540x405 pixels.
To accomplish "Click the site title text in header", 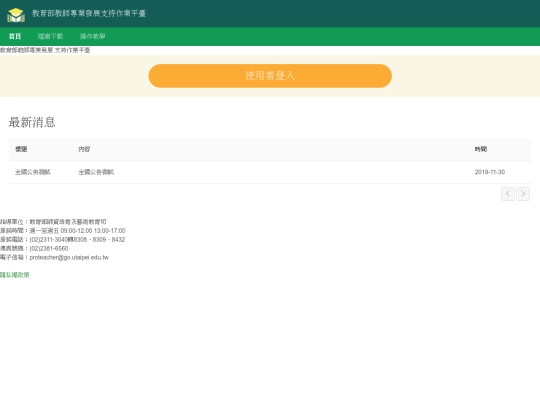I will point(89,13).
